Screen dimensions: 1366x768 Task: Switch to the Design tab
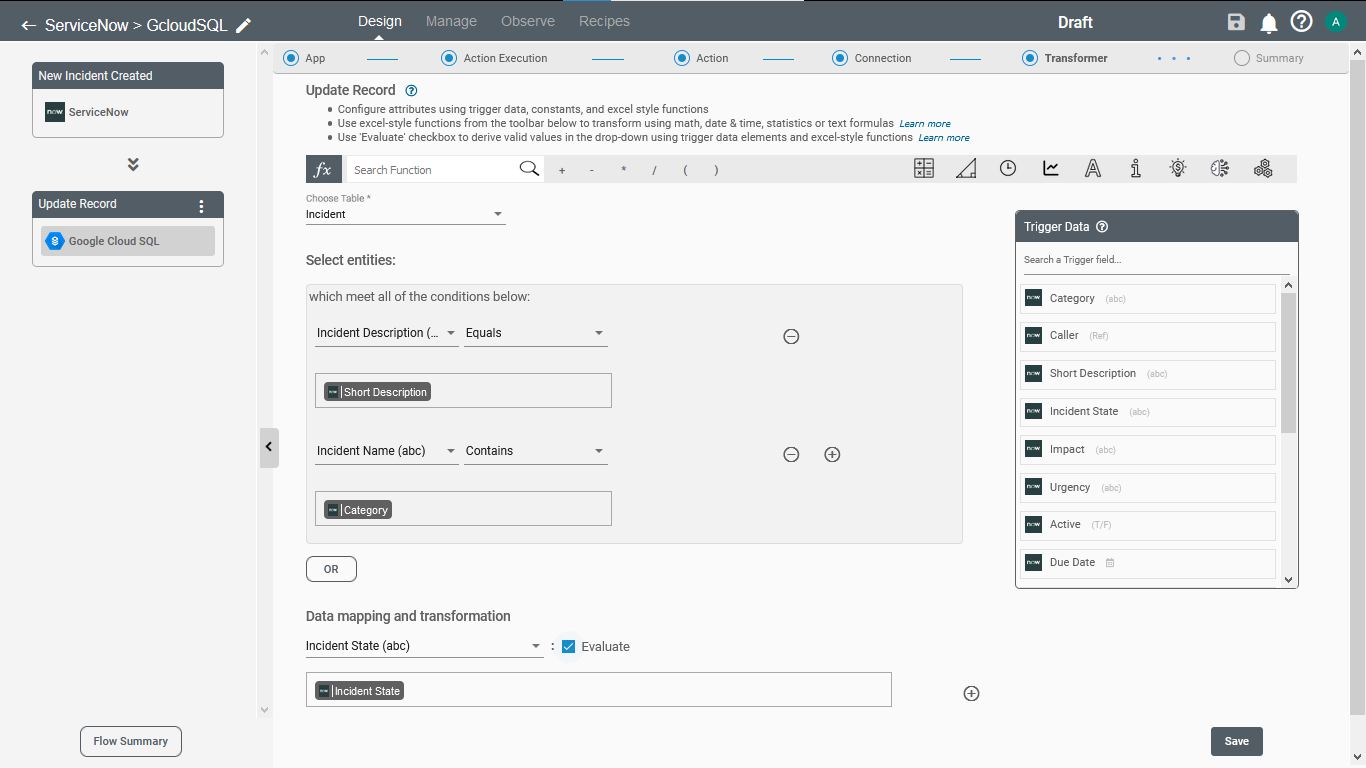[380, 21]
